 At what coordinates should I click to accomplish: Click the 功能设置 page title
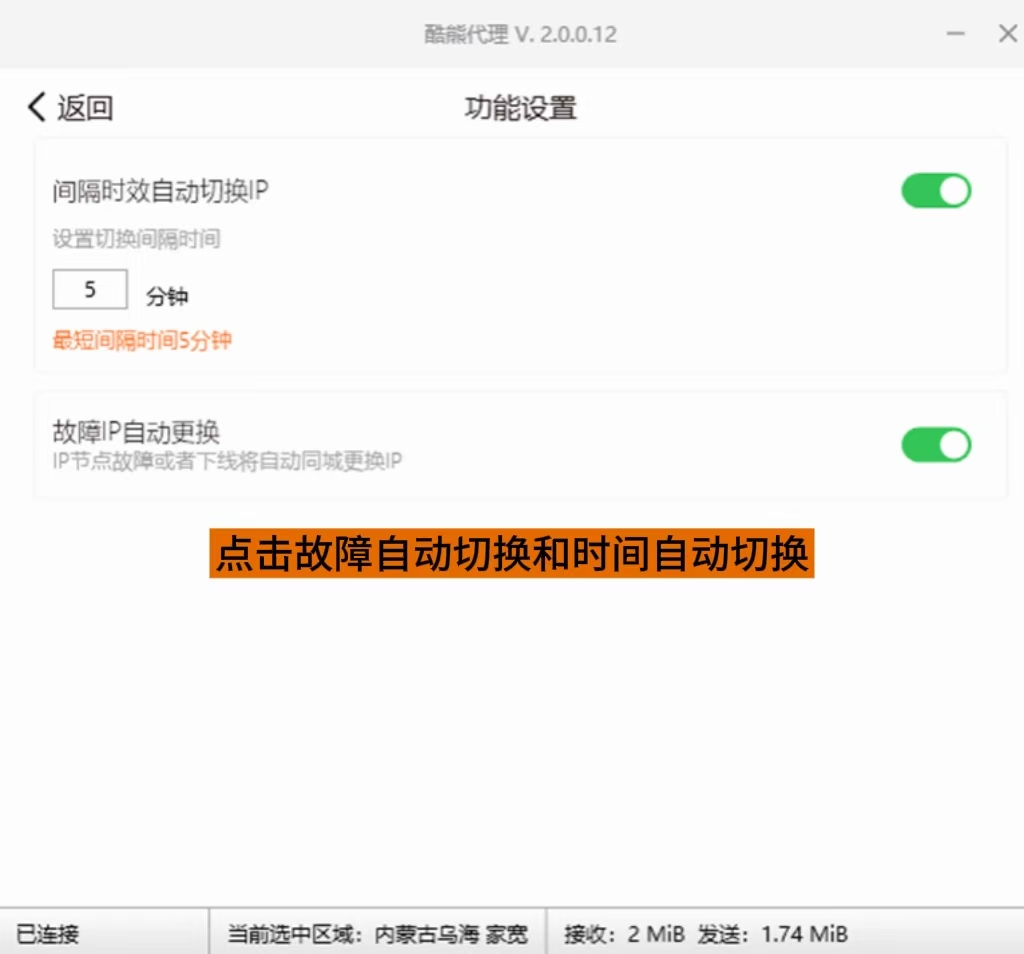[x=520, y=108]
